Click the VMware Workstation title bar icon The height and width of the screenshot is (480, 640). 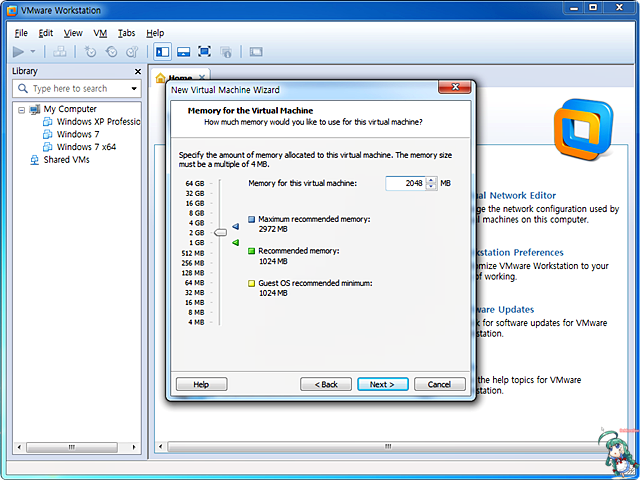(11, 11)
